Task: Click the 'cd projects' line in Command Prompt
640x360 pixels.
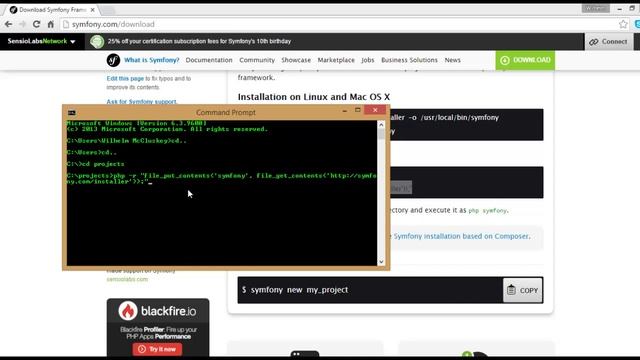Action: click(x=96, y=164)
